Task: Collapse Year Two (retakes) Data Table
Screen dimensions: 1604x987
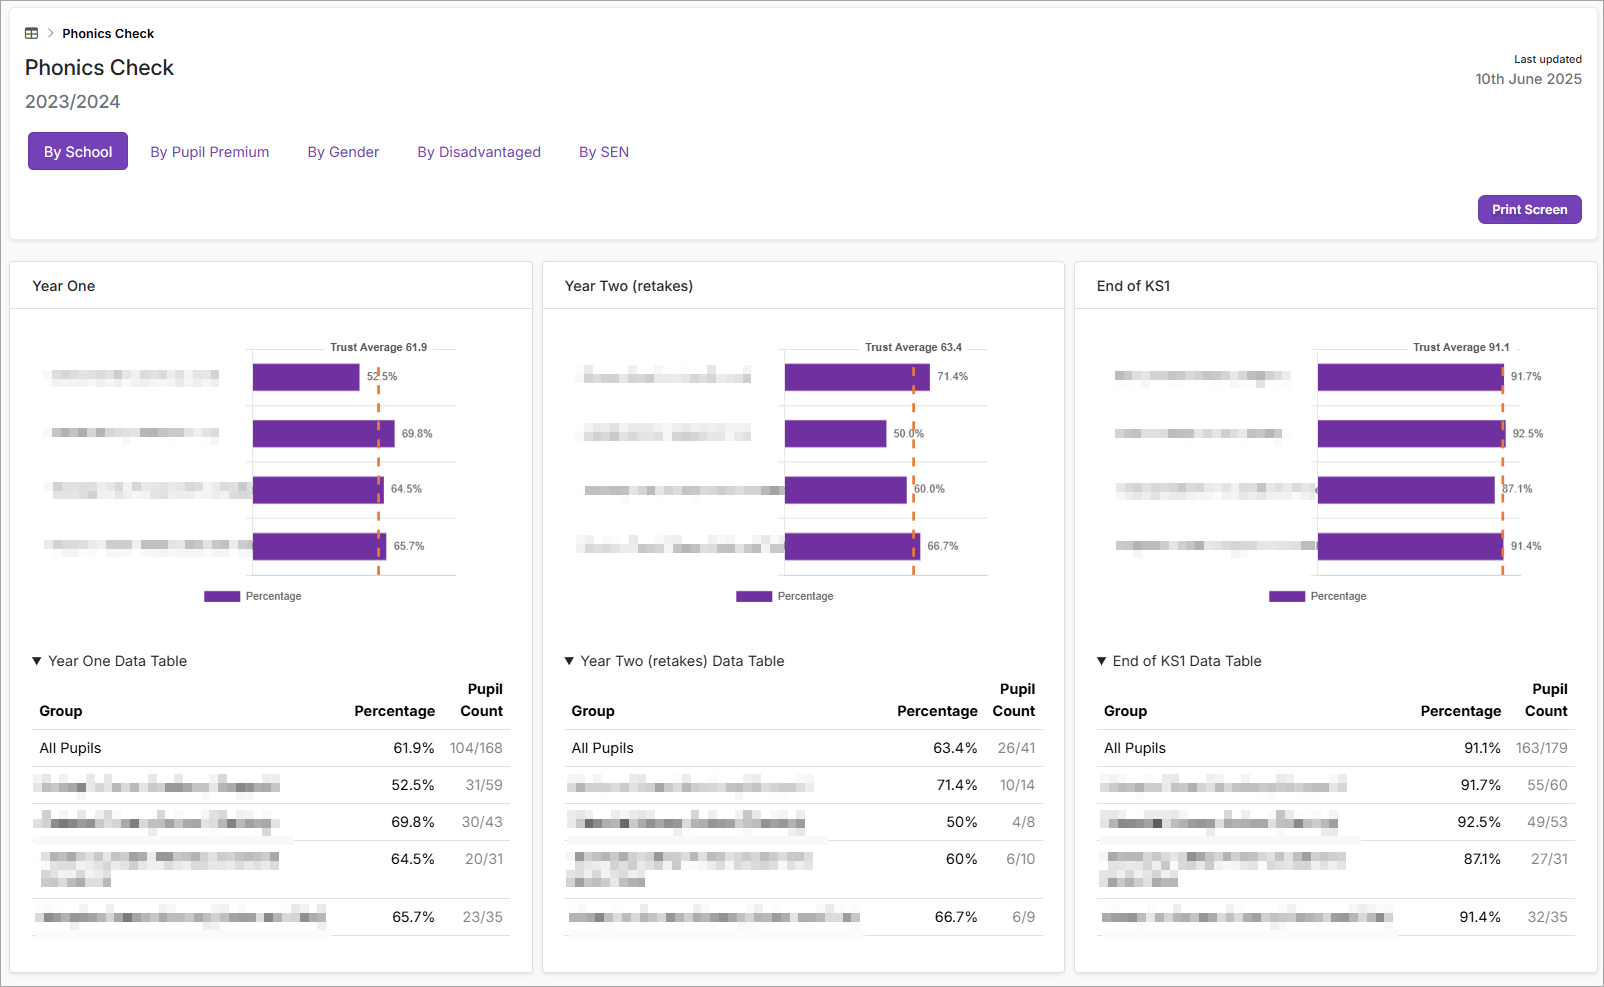Action: 674,661
